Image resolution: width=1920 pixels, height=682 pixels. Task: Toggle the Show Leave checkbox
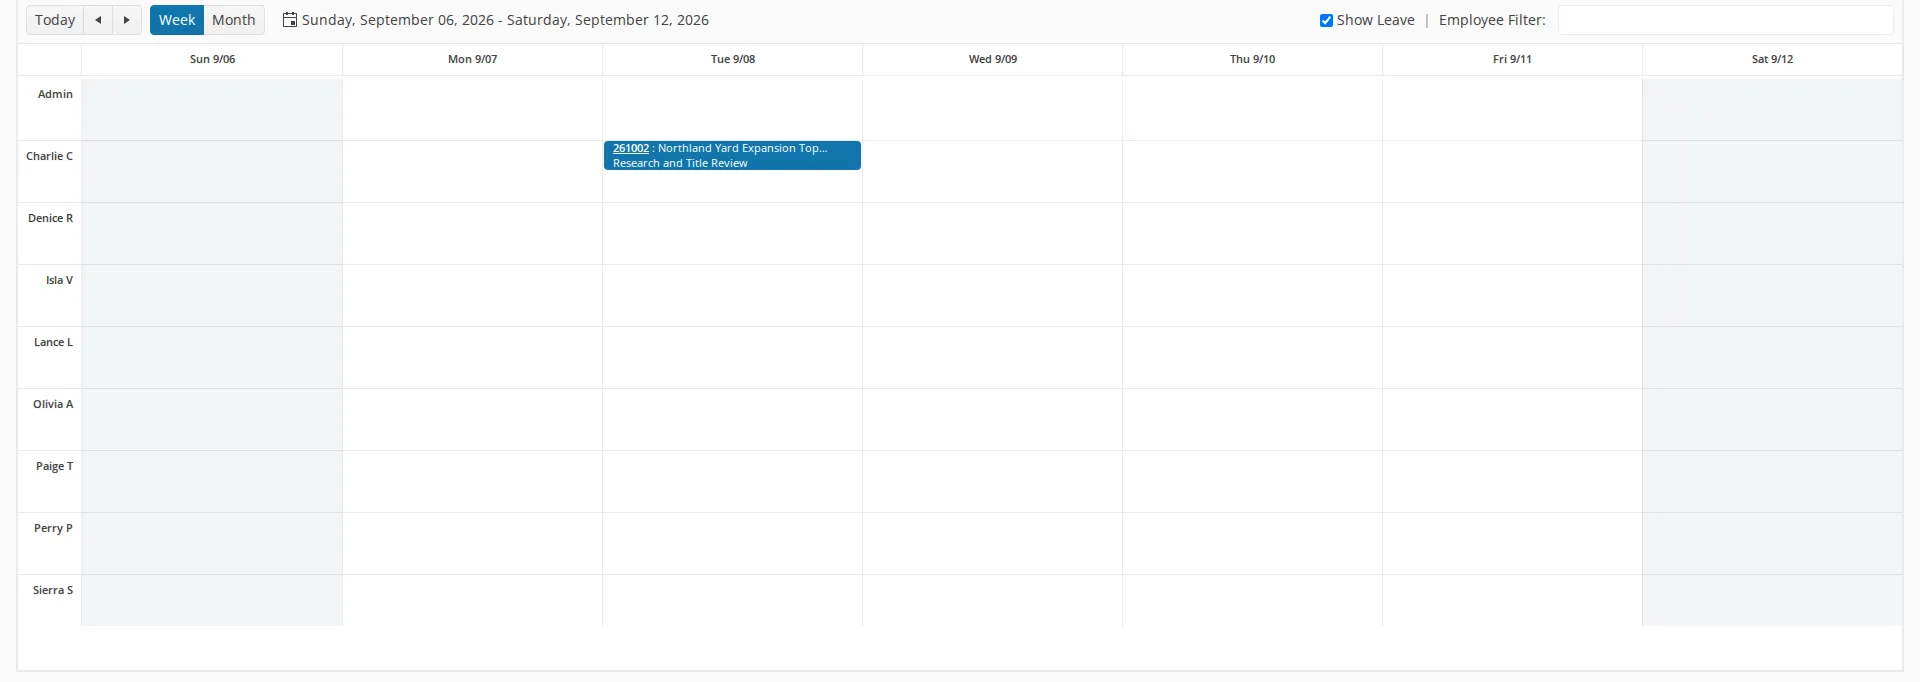click(1326, 20)
